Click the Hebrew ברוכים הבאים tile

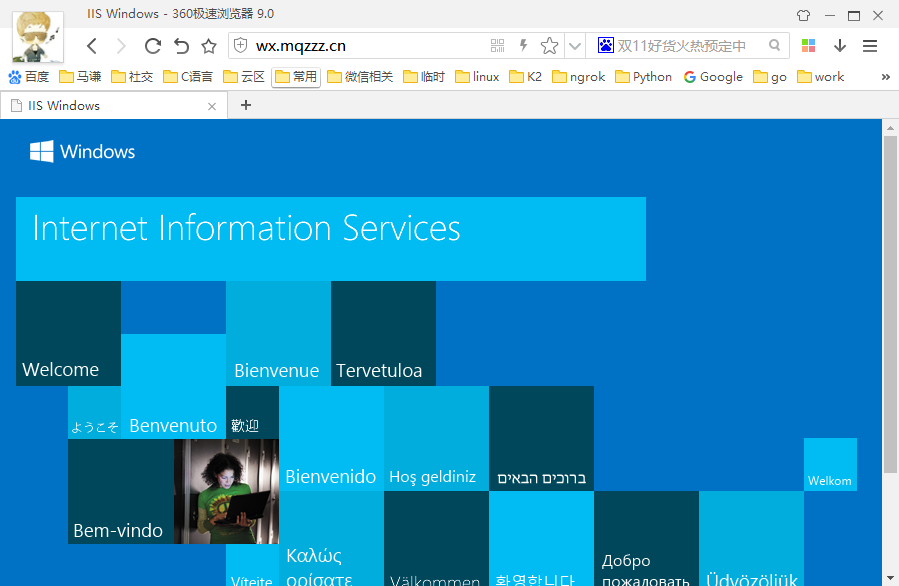pyautogui.click(x=541, y=438)
